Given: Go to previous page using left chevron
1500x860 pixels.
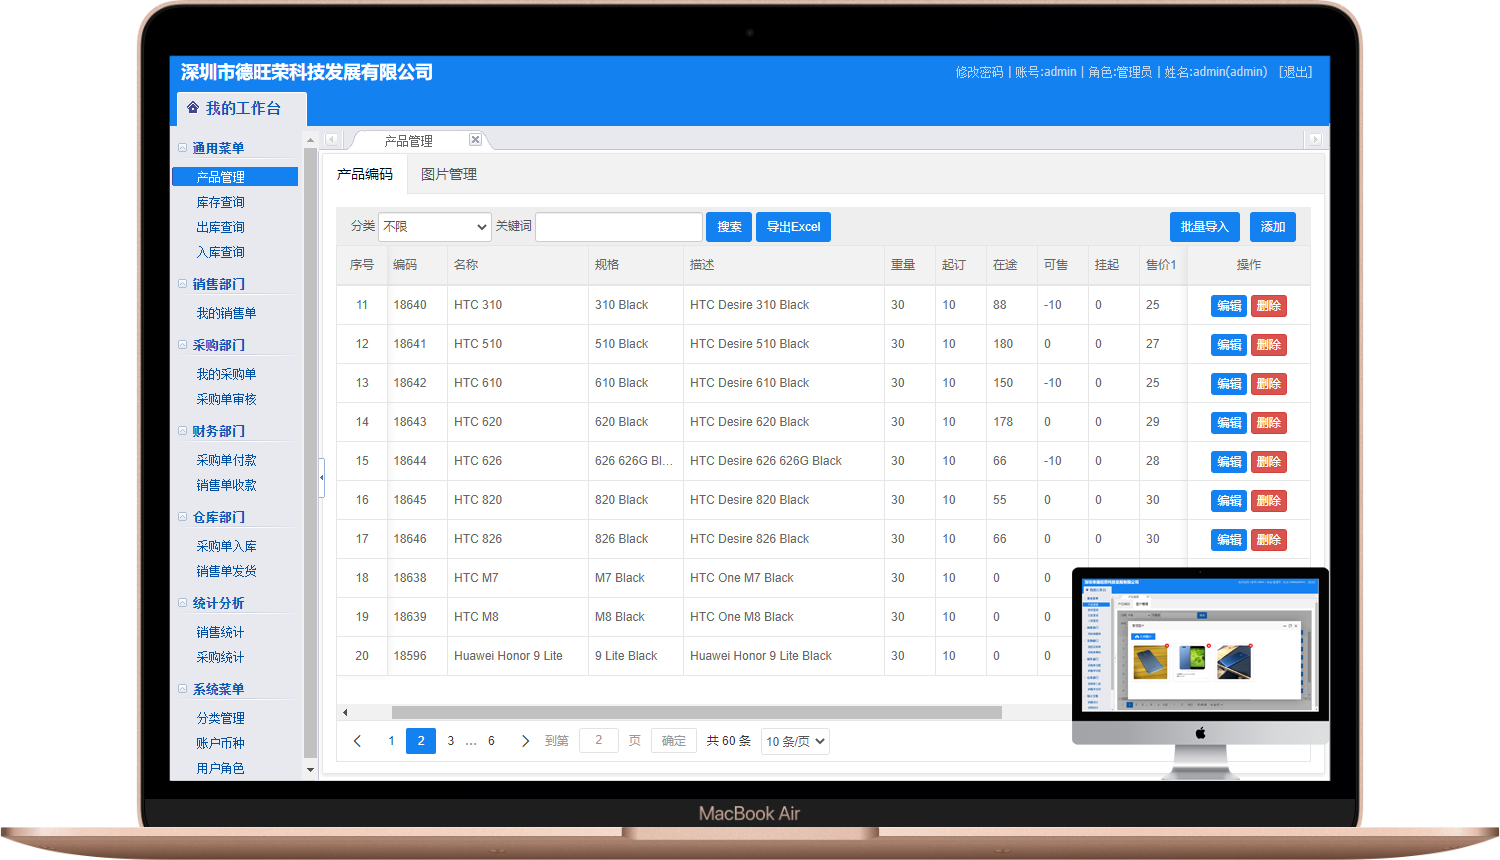Looking at the screenshot, I should 357,741.
